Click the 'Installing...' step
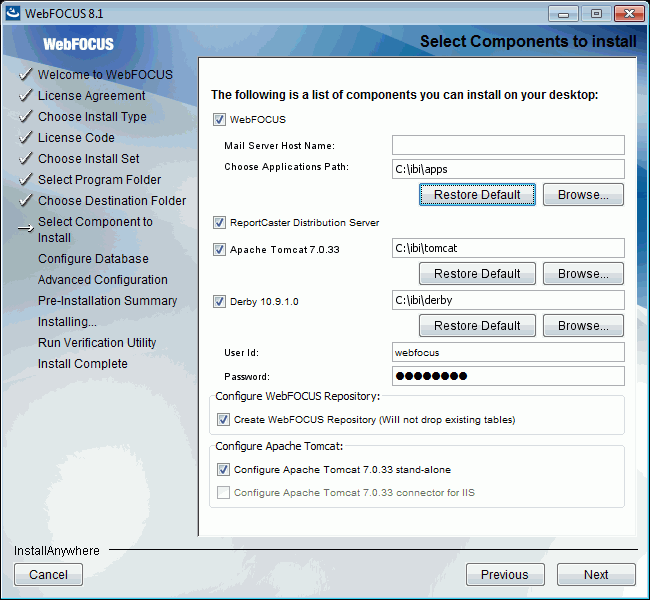Image resolution: width=650 pixels, height=600 pixels. click(67, 322)
